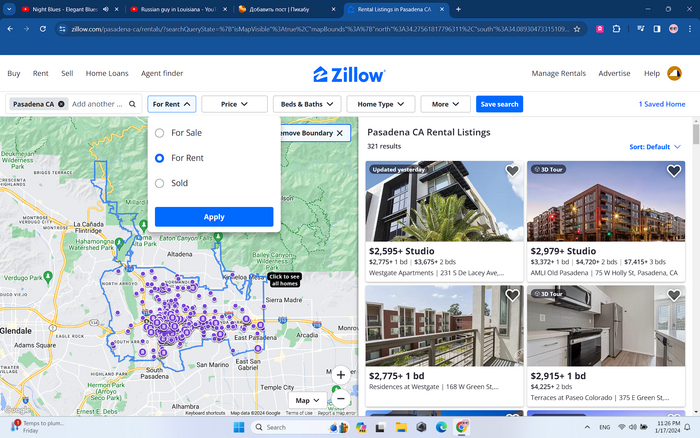
Task: Open the Home Loans menu
Action: point(107,73)
